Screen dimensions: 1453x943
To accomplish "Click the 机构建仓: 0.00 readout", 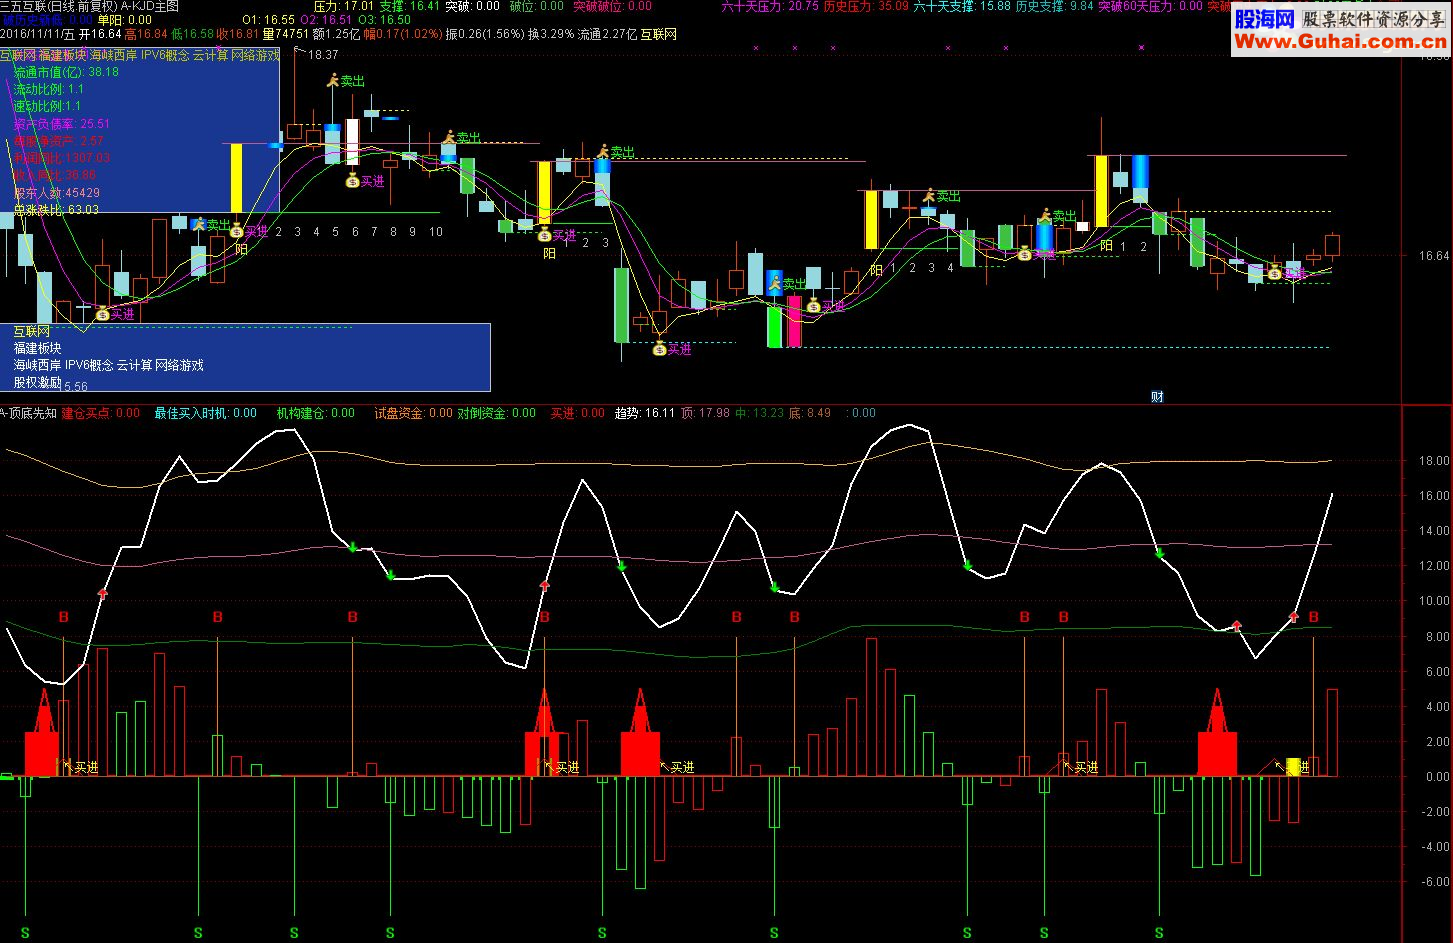I will coord(315,413).
